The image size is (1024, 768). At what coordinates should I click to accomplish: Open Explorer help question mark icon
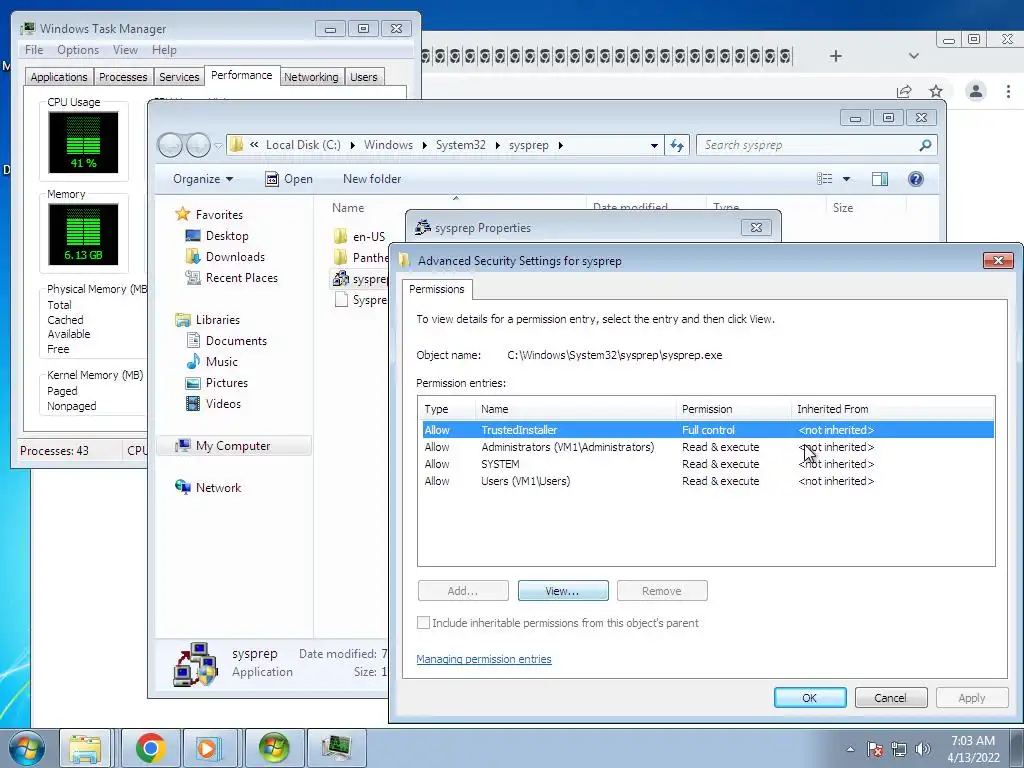[x=916, y=179]
